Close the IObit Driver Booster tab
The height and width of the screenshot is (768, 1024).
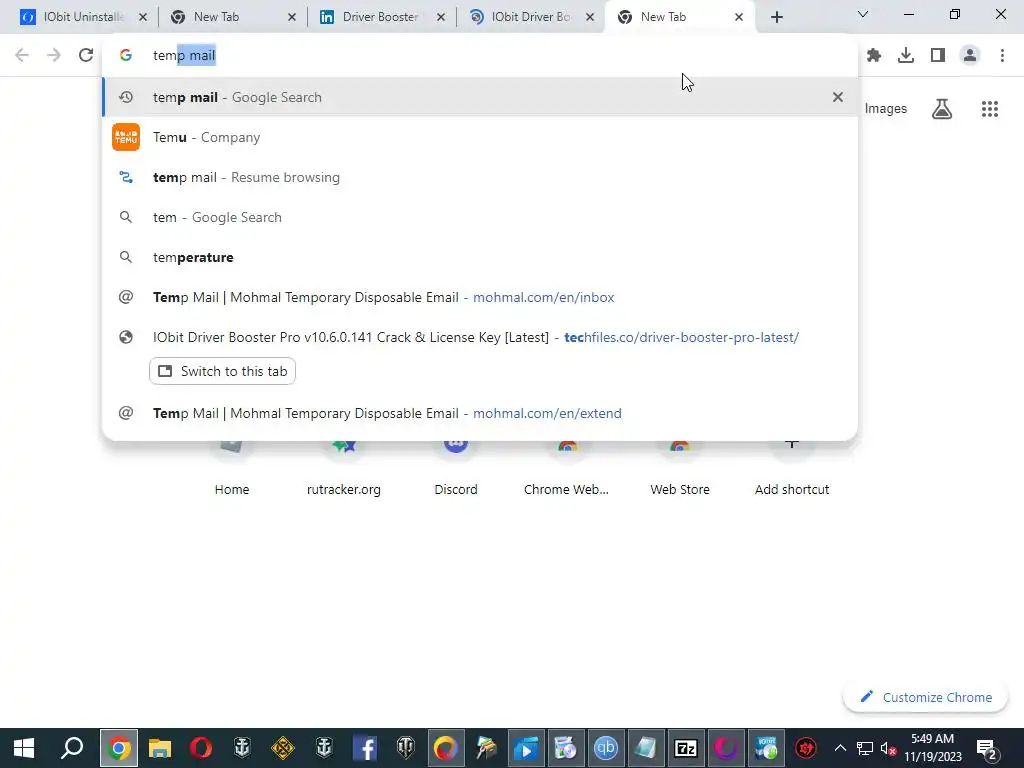590,18
